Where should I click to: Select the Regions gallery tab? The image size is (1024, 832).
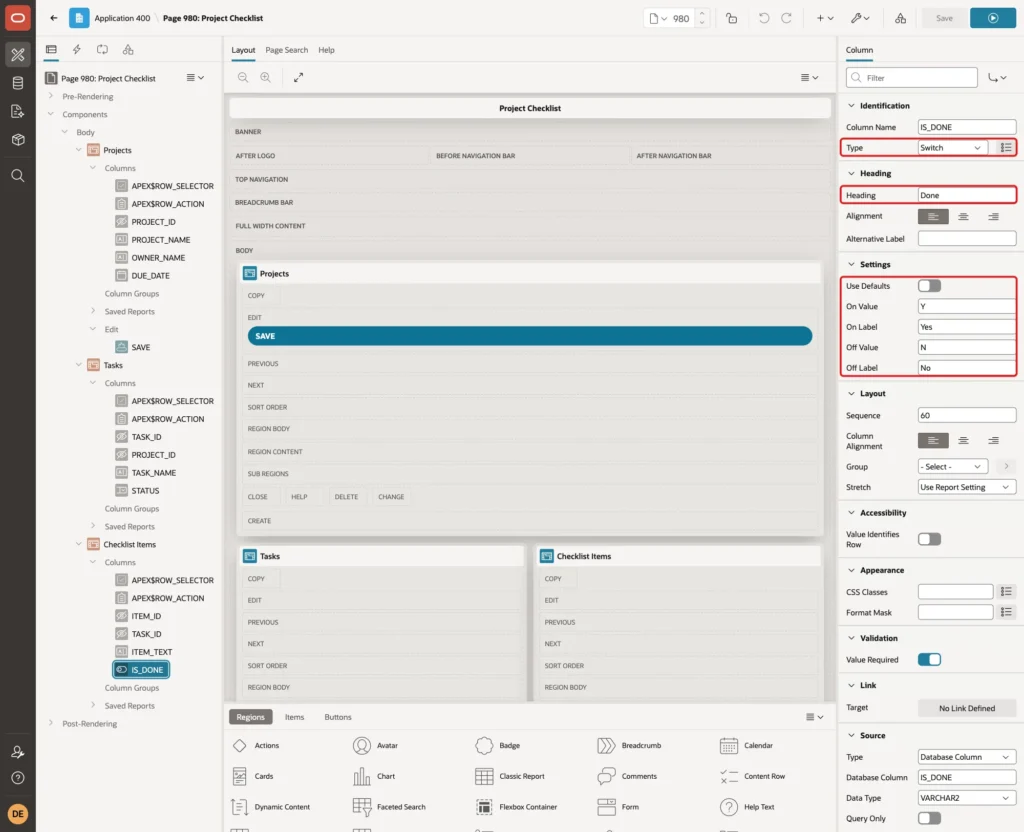click(x=250, y=717)
